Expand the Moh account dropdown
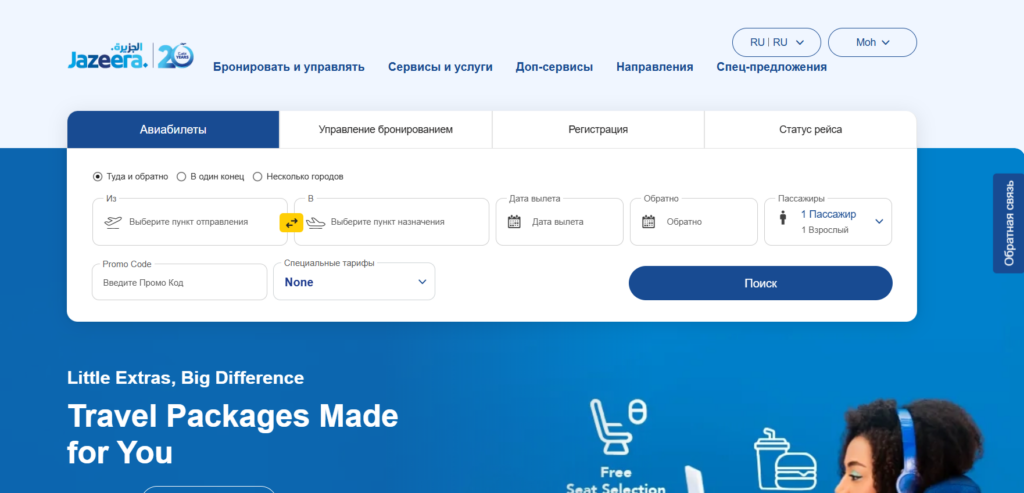The image size is (1024, 493). pyautogui.click(x=872, y=42)
